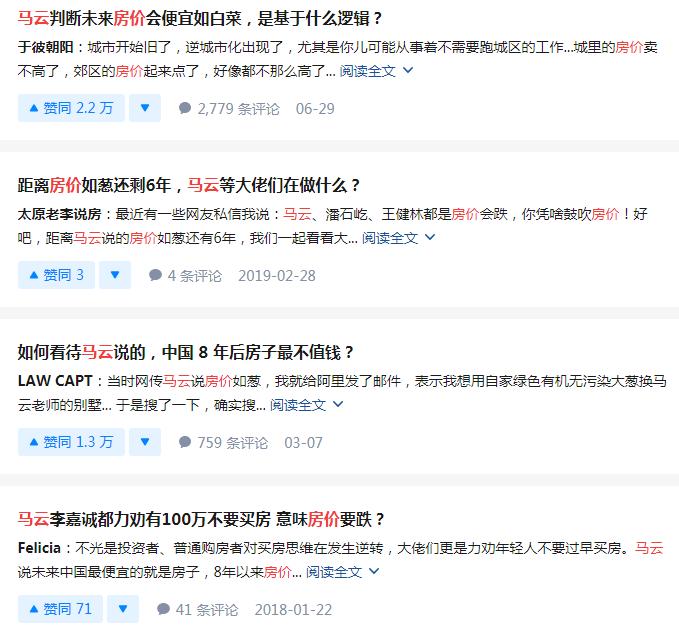Open the 4 条评论 comments text
The width and height of the screenshot is (679, 630).
[195, 276]
